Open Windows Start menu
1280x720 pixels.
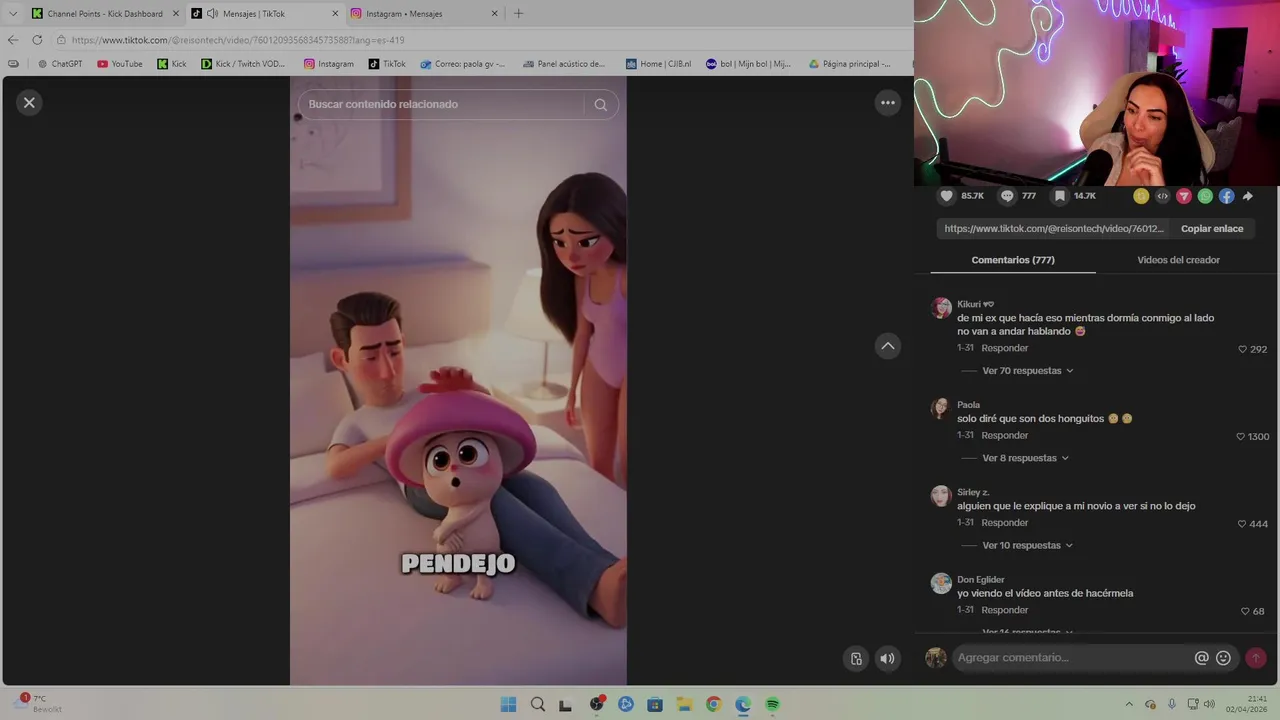(x=508, y=704)
